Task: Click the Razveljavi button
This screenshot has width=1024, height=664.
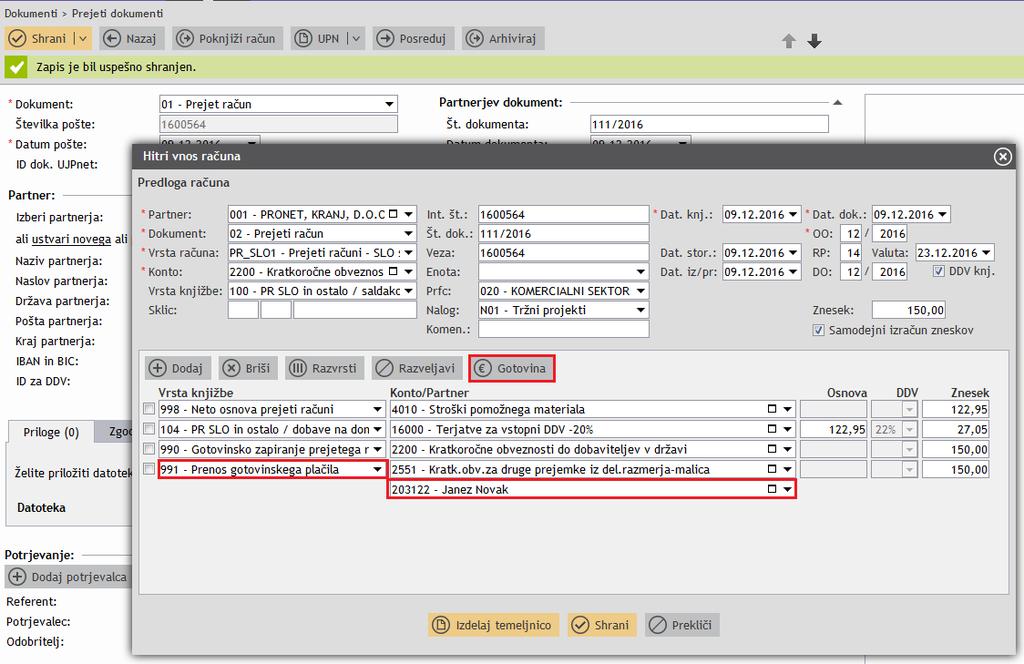Action: pyautogui.click(x=417, y=368)
